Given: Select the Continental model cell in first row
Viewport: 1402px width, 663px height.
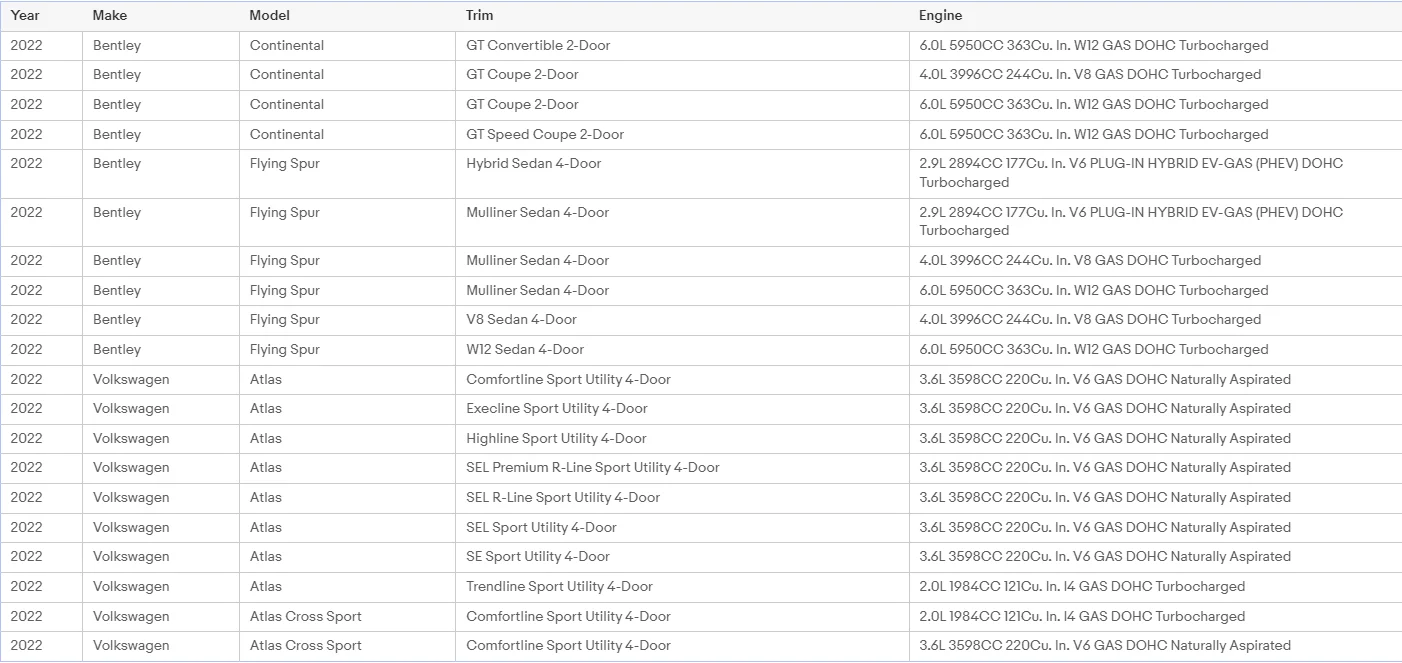Looking at the screenshot, I should 347,46.
